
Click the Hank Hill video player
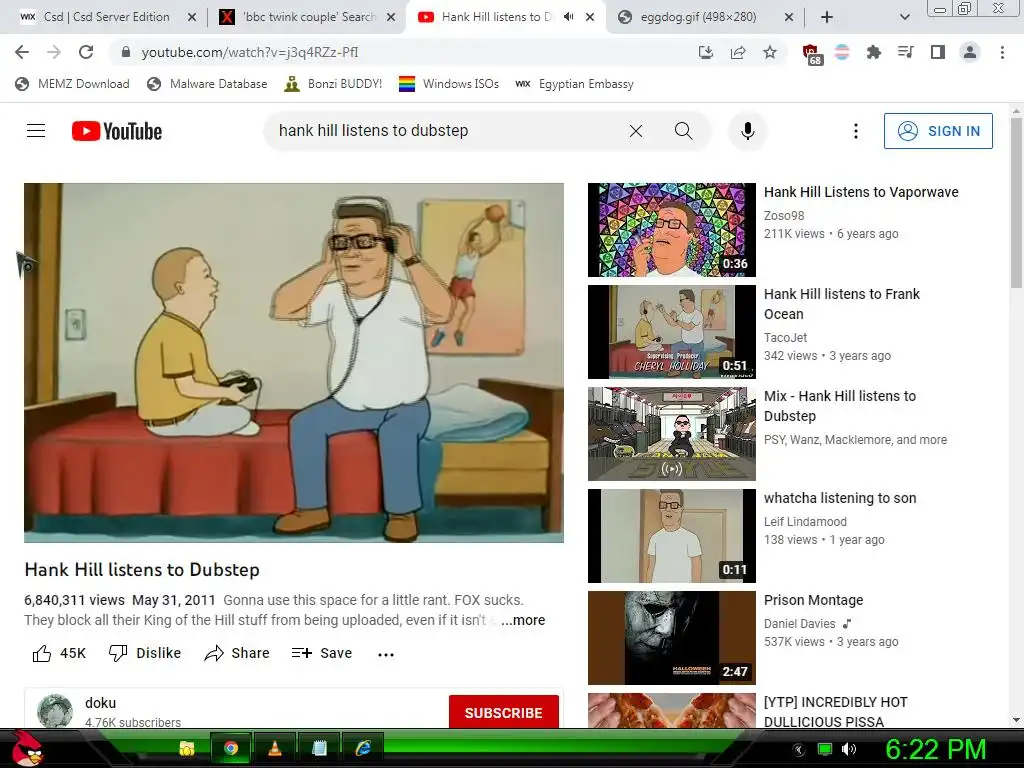pyautogui.click(x=294, y=362)
